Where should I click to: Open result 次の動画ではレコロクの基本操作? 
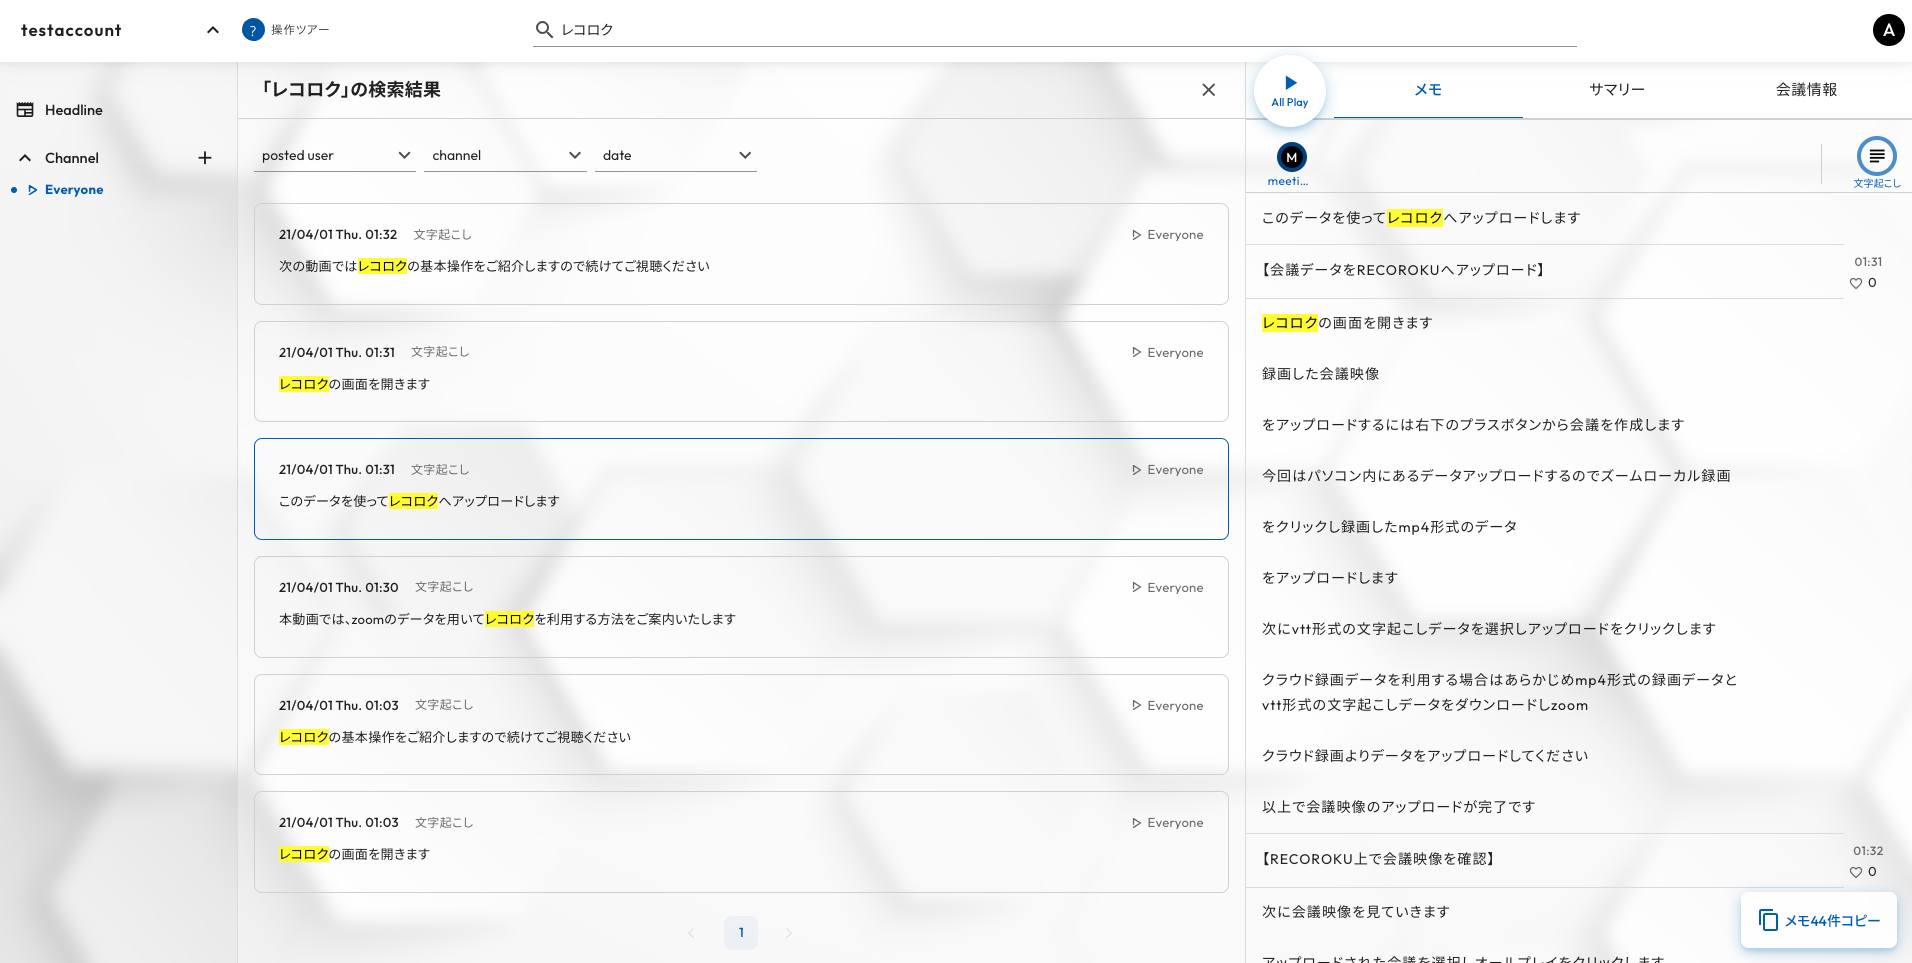click(x=741, y=254)
